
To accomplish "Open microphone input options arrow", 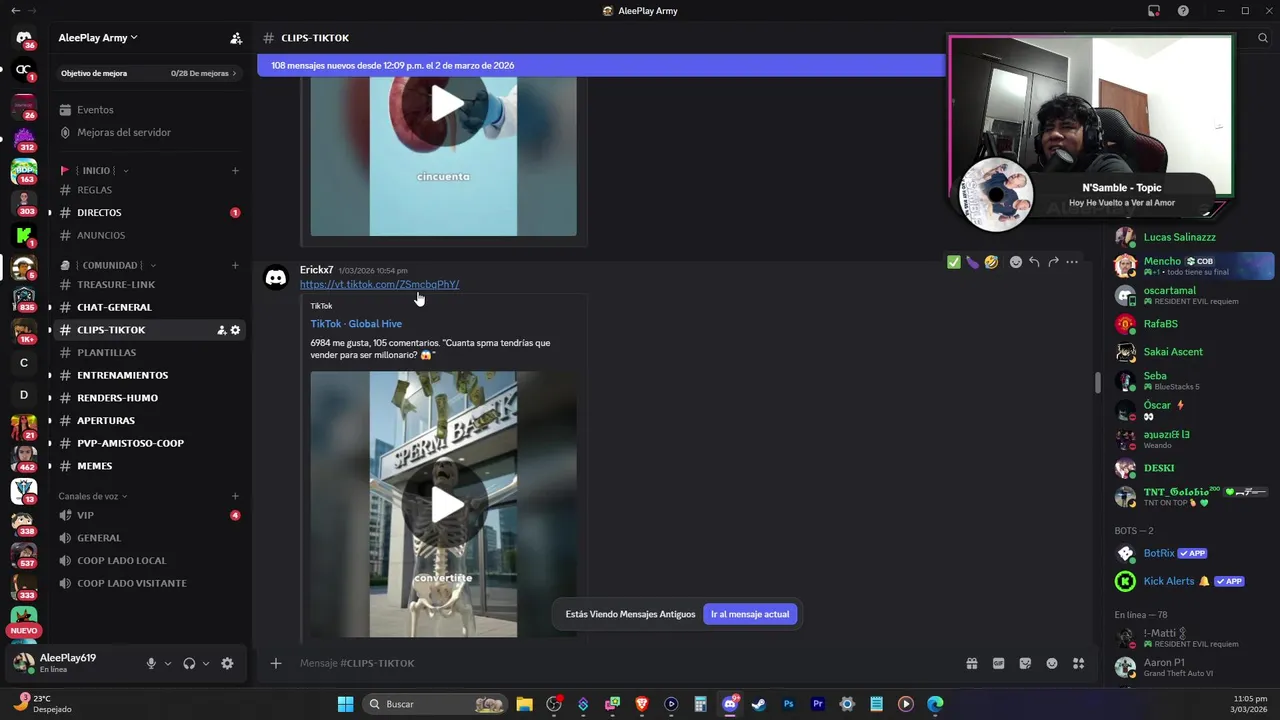I will 167,663.
